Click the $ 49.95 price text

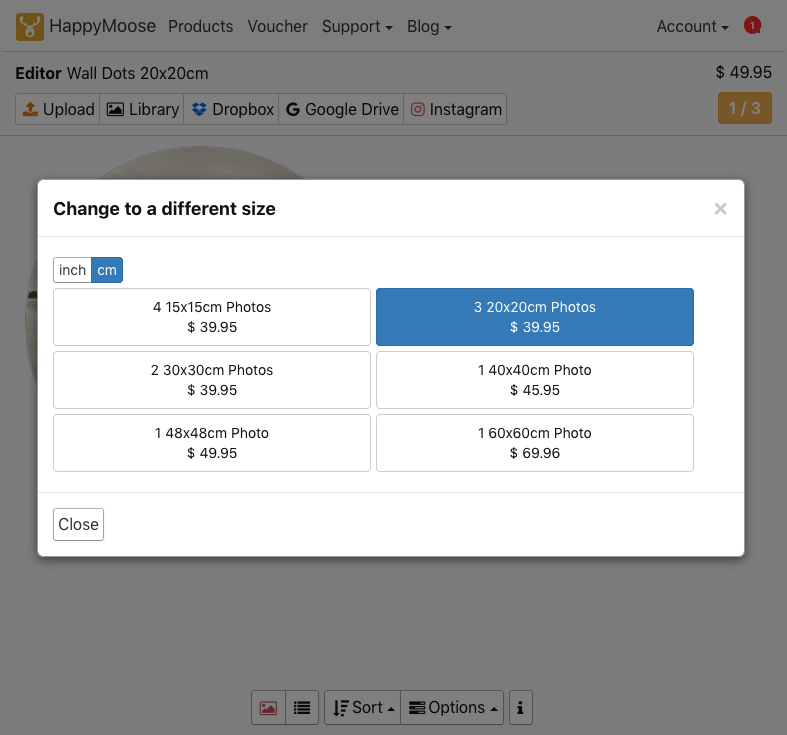point(743,72)
